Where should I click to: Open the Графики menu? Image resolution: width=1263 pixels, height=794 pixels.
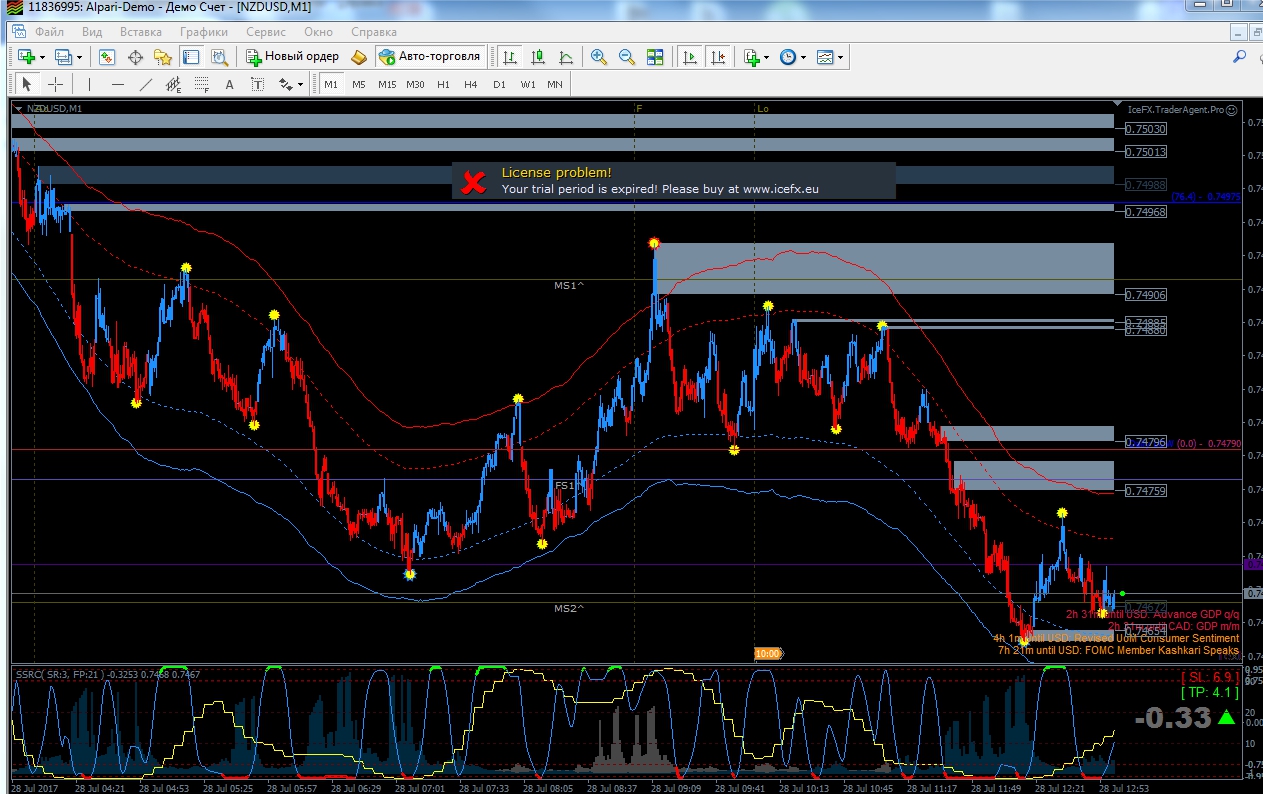[x=204, y=31]
